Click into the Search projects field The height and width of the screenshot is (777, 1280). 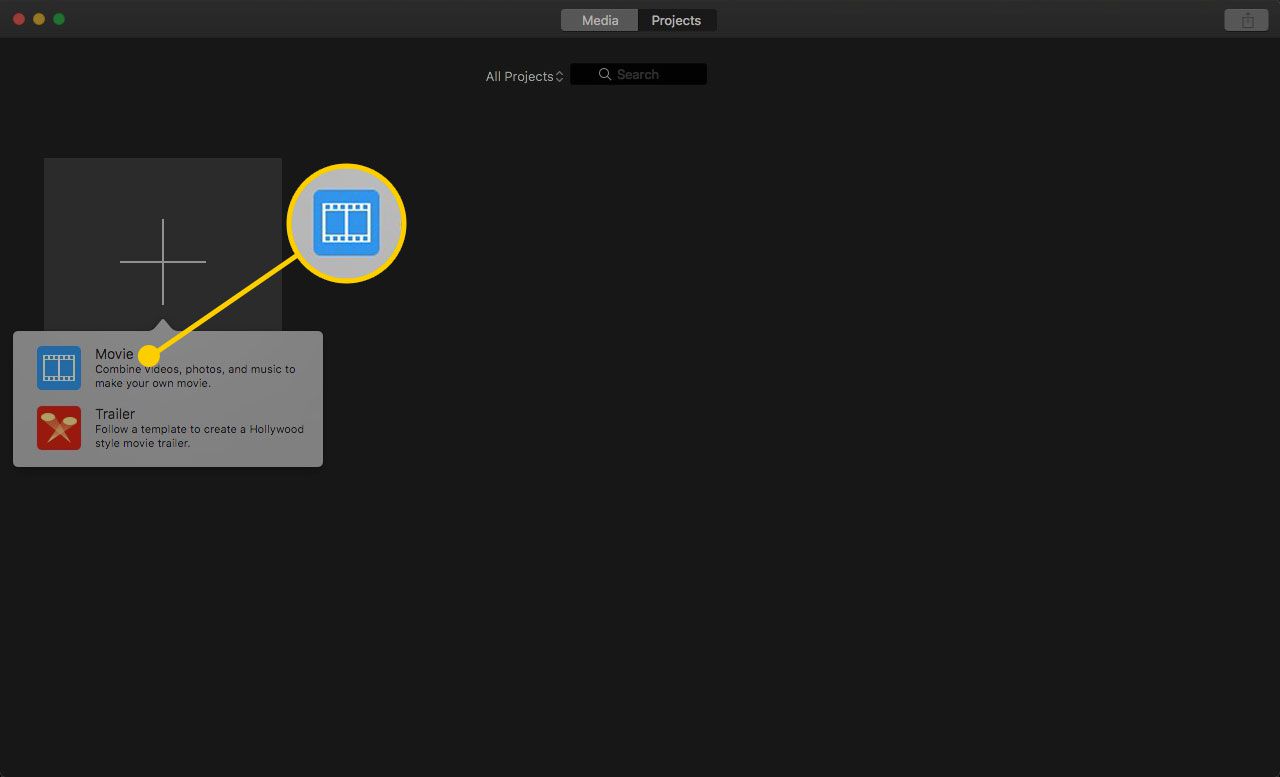639,74
